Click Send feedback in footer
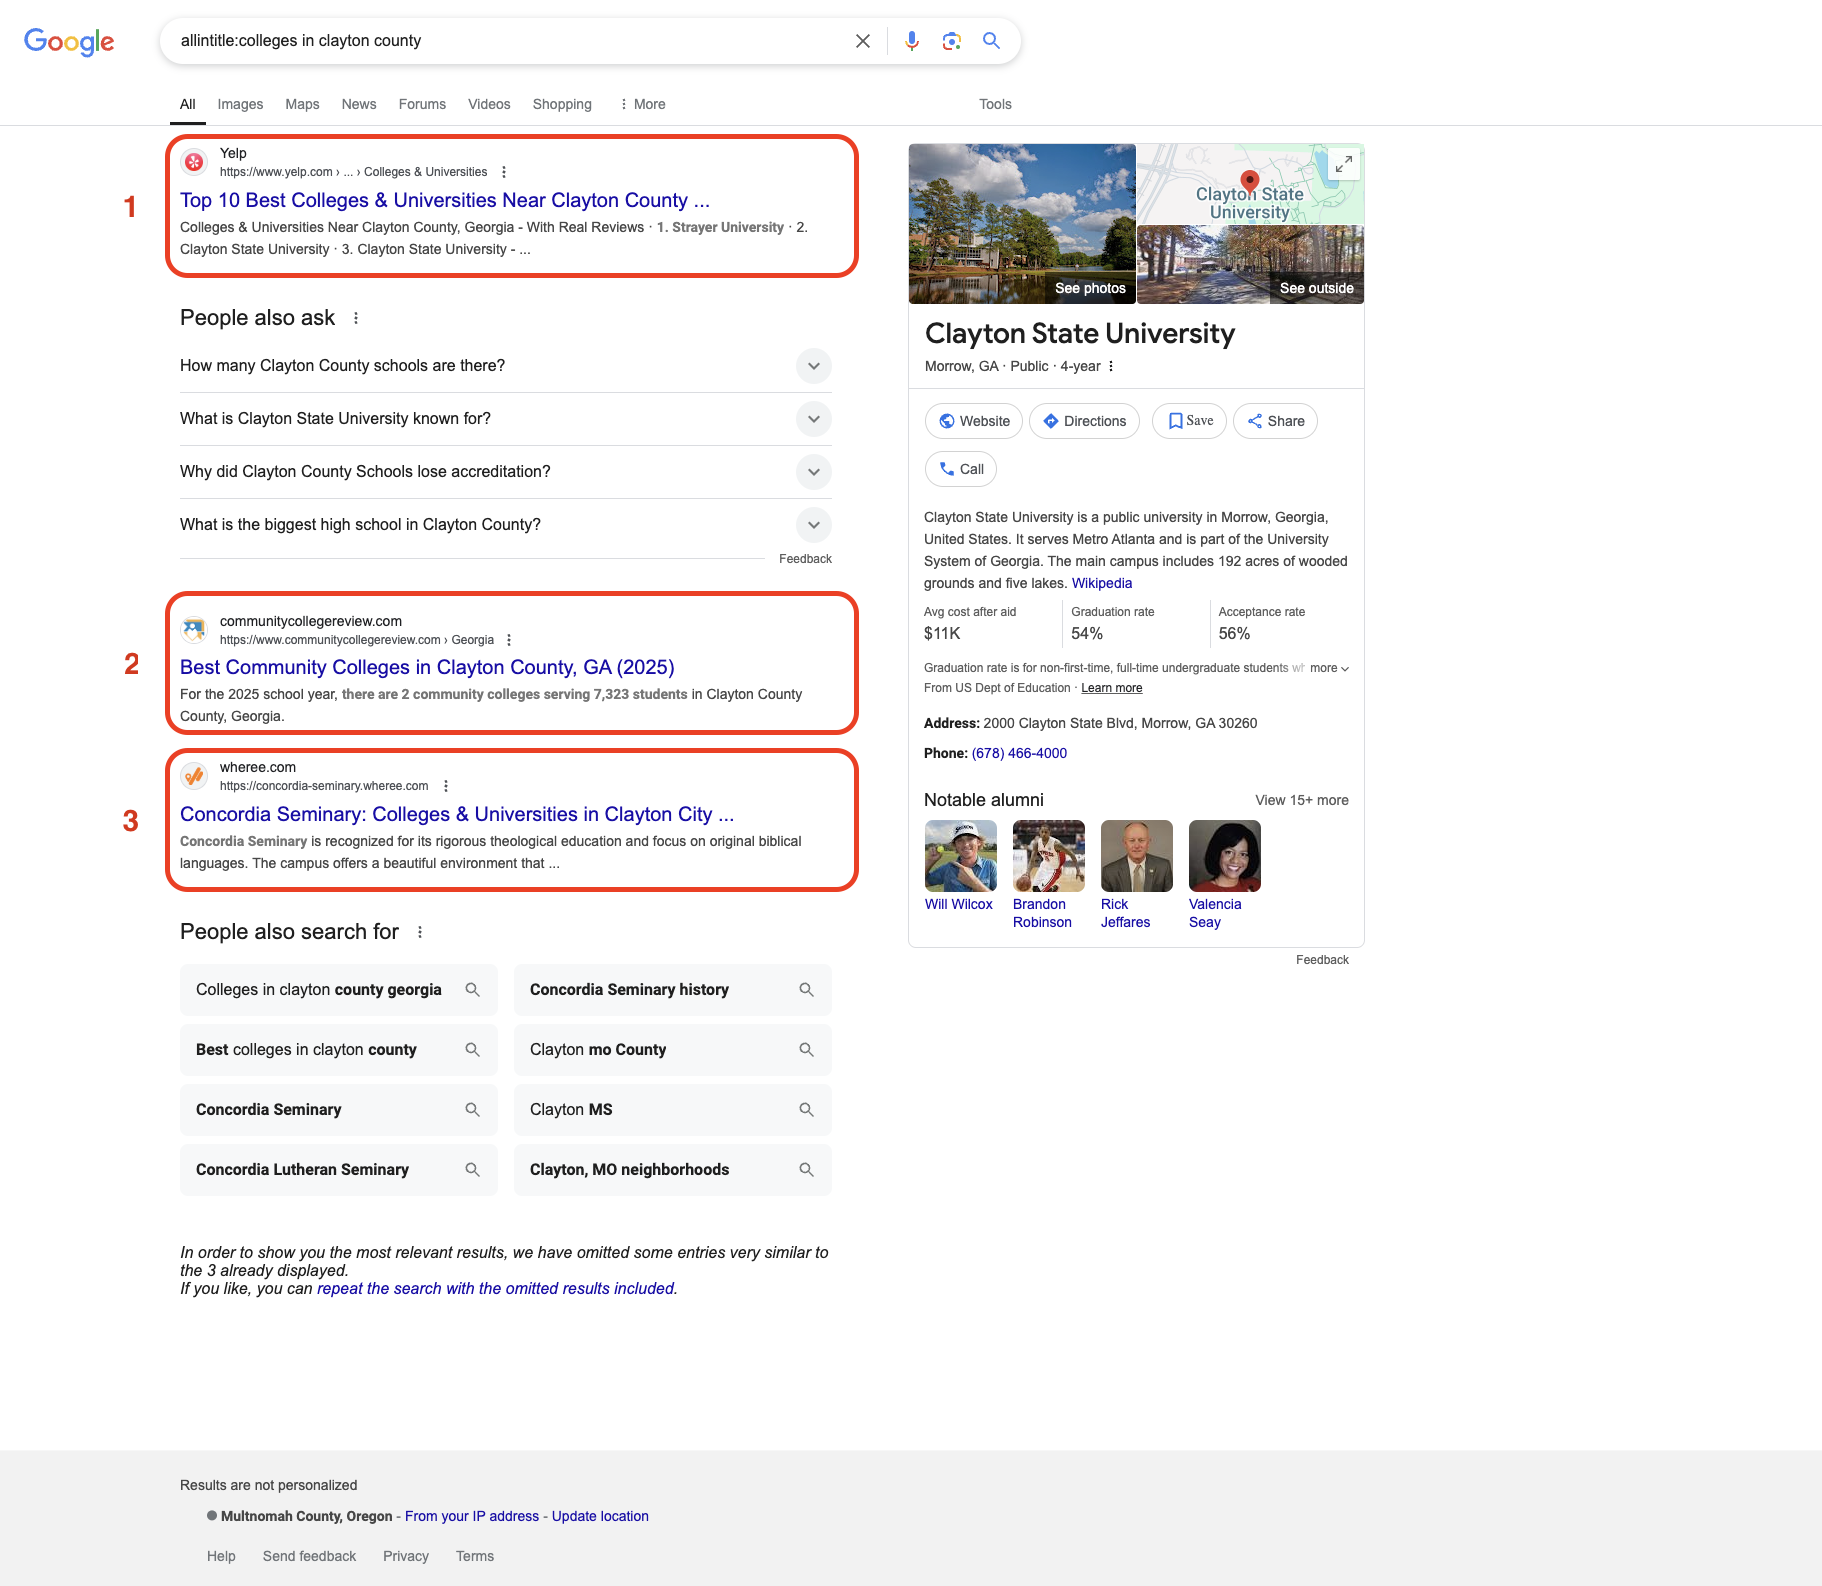Screen dimensions: 1822x1586 [x=309, y=1556]
